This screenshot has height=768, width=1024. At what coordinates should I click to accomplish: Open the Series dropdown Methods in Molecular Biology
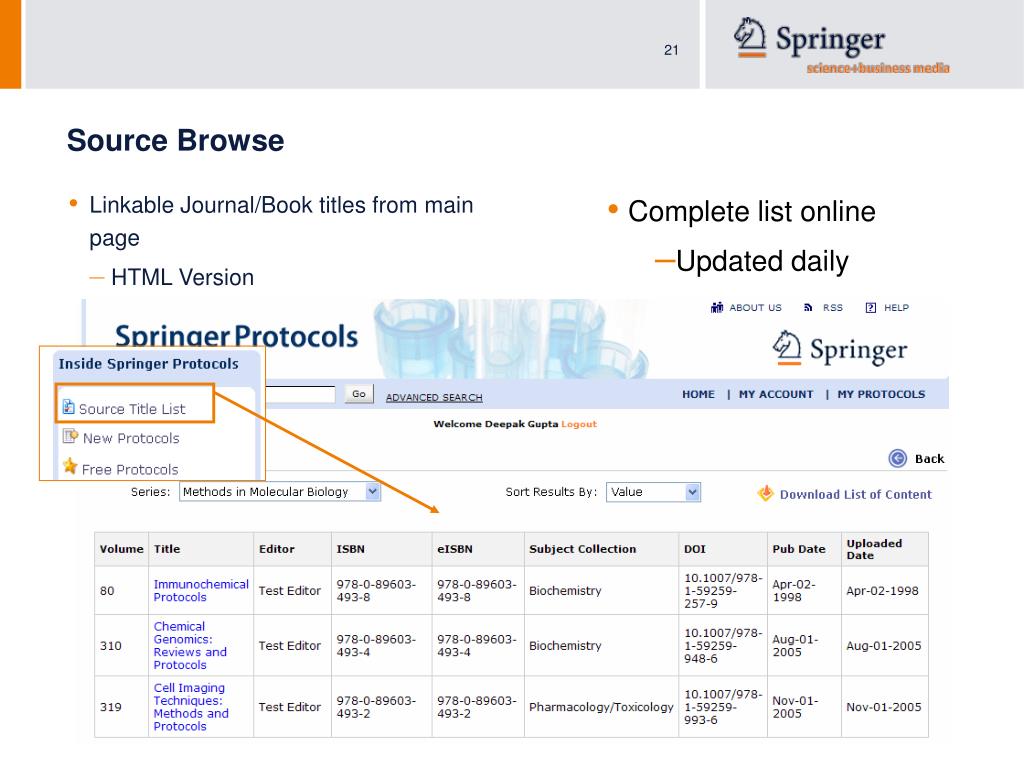coord(280,492)
